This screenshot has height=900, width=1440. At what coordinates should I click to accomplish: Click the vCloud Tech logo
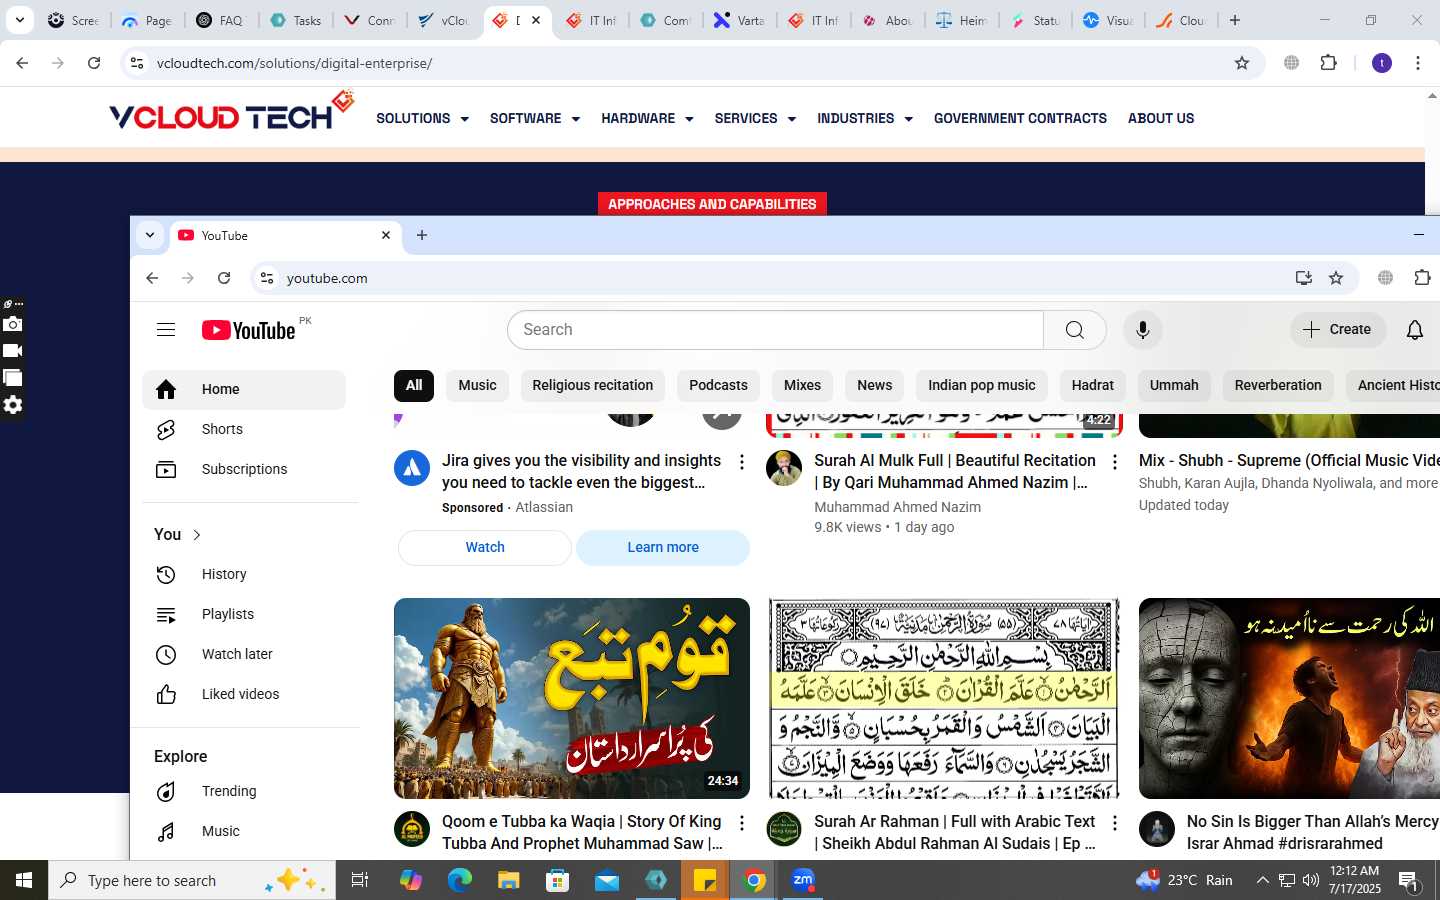tap(232, 112)
